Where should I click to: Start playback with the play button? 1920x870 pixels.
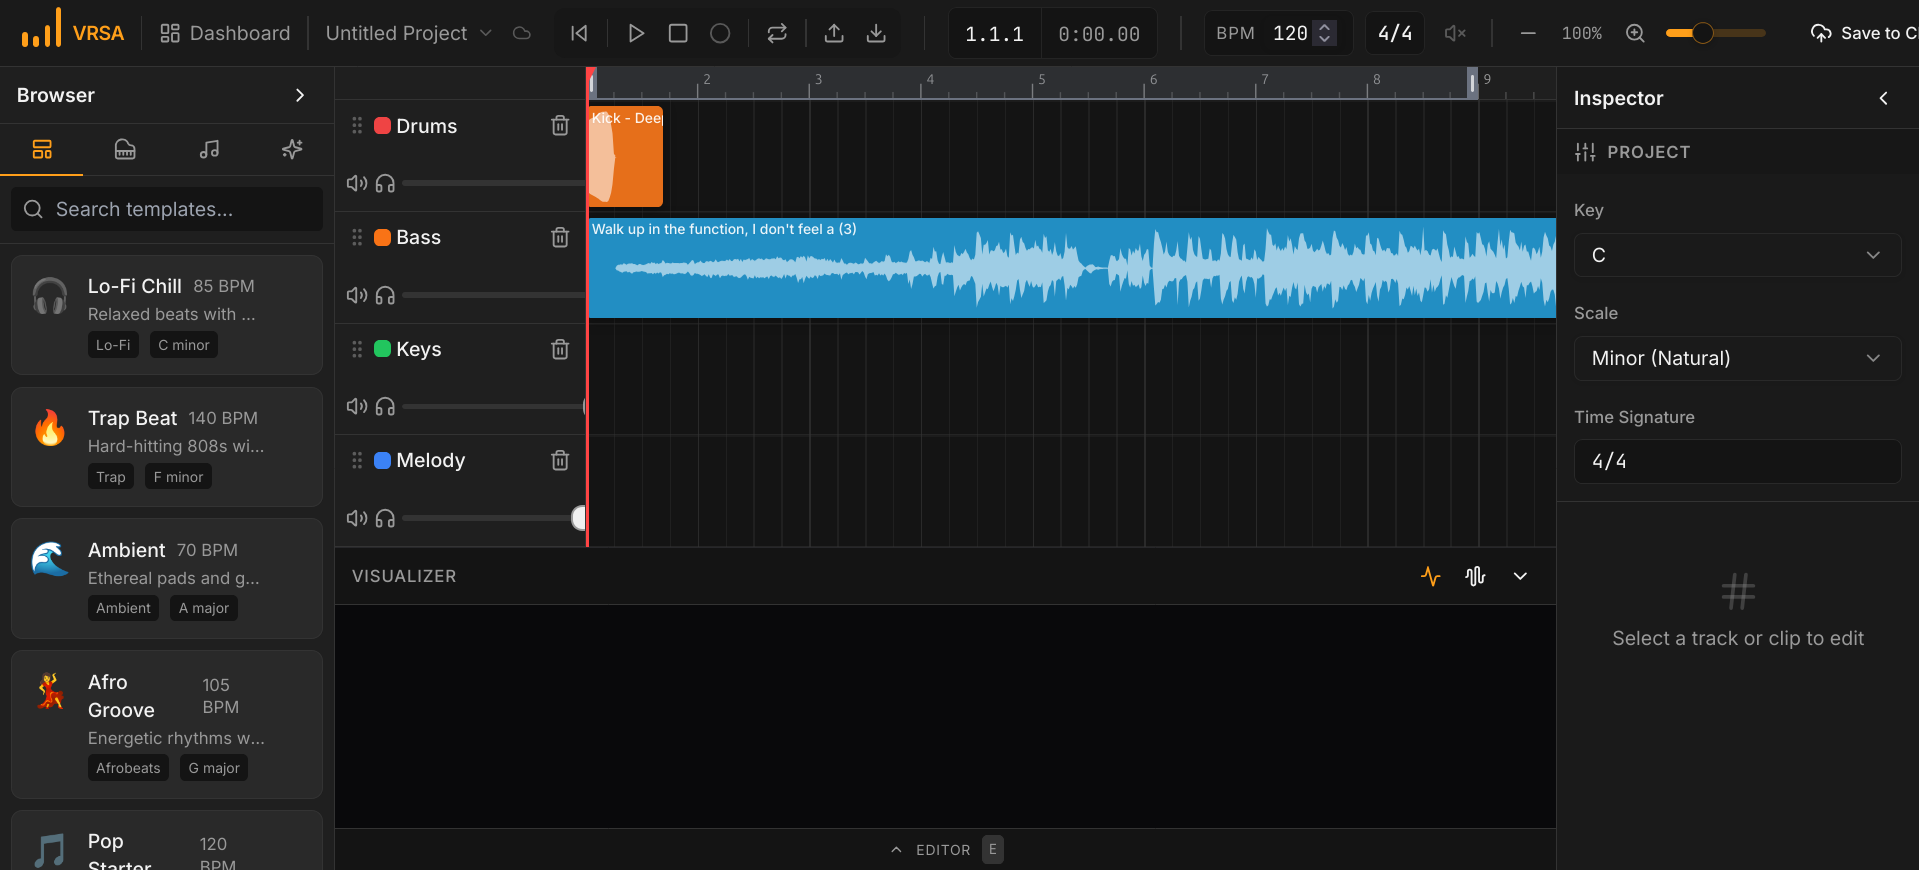pos(636,33)
